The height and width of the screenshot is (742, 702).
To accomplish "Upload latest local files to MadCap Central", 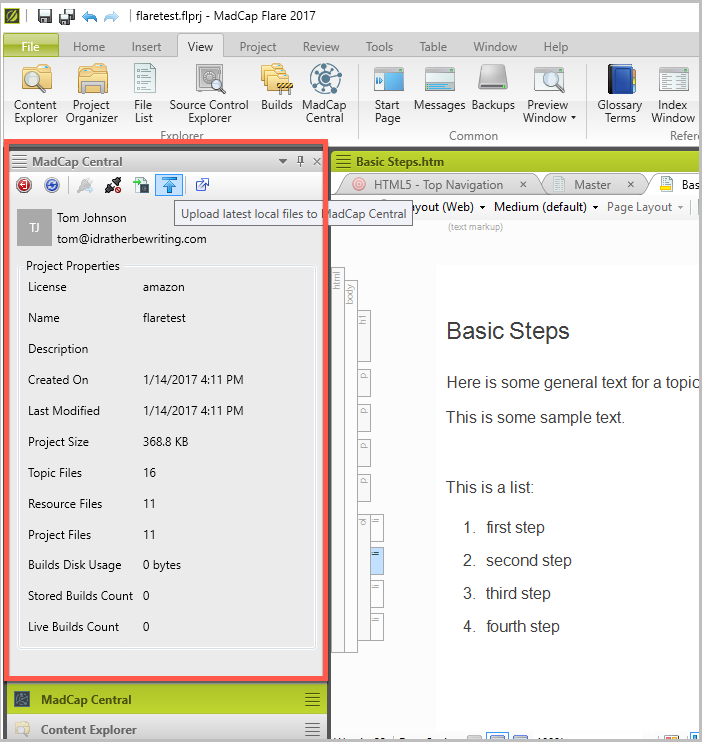I will point(169,185).
